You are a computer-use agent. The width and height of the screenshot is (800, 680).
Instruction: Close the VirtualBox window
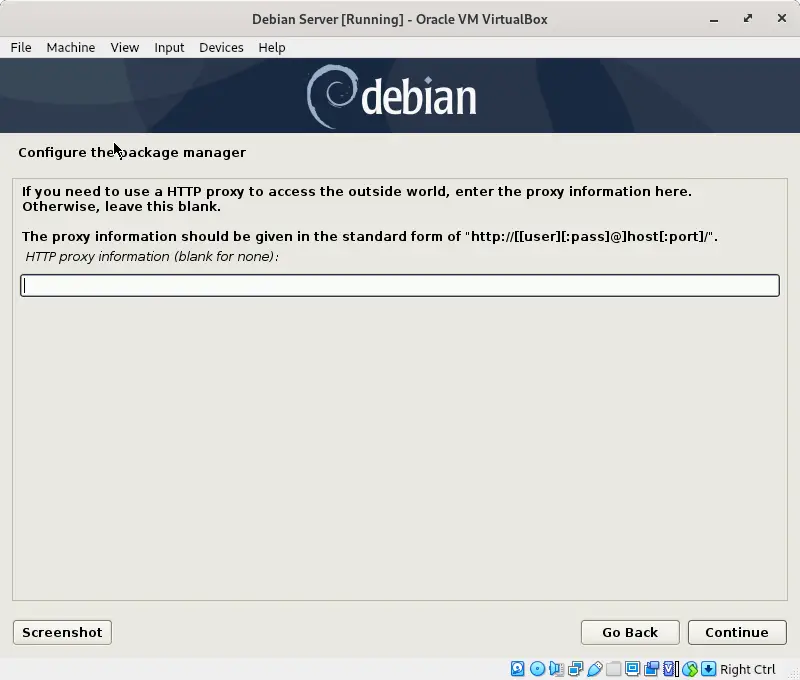pos(781,18)
